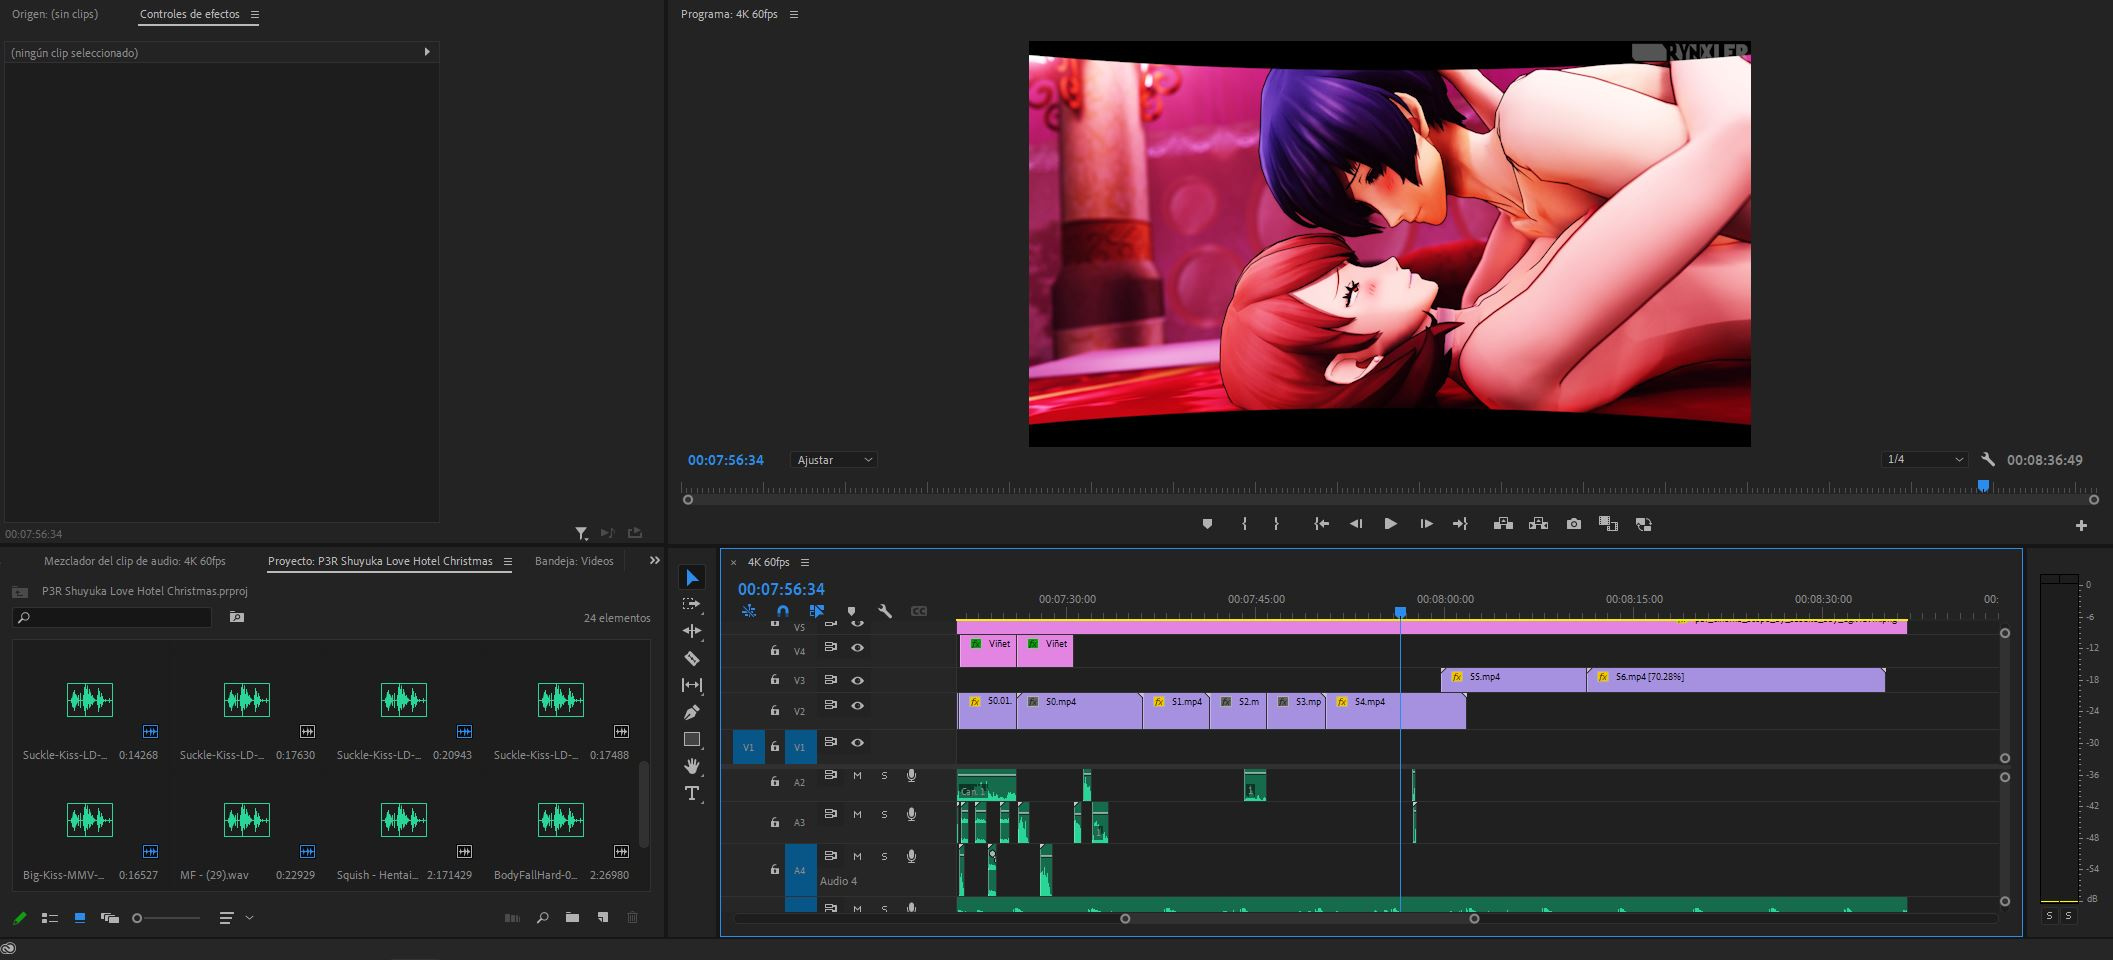2113x960 pixels.
Task: Show hidden panel tabs with double chevron
Action: (655, 561)
